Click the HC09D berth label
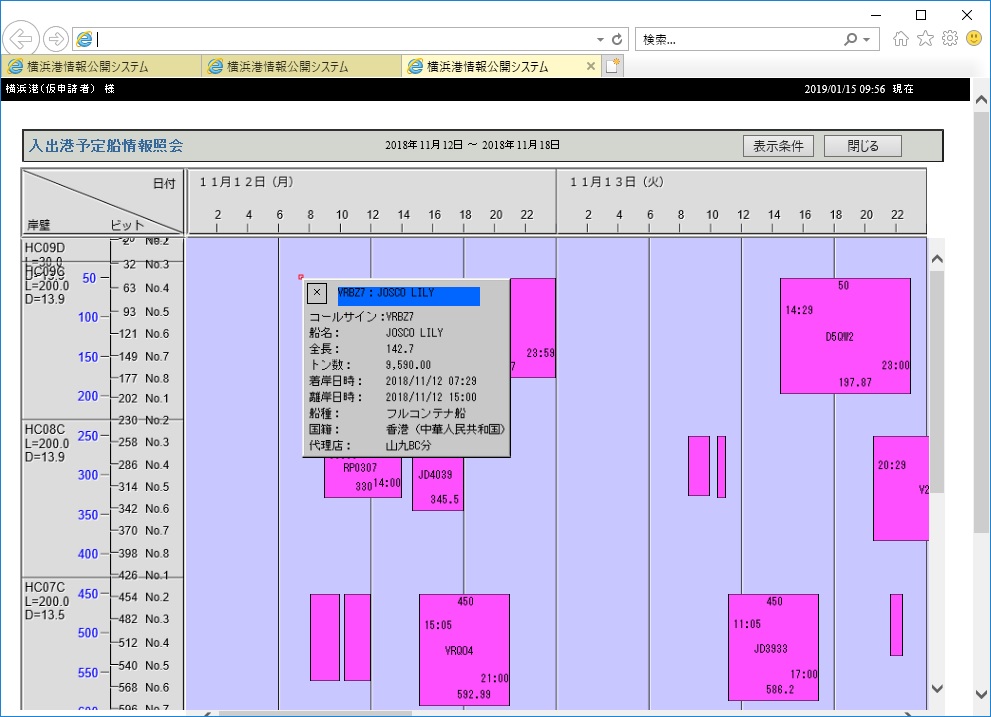This screenshot has width=991, height=717. (44, 247)
